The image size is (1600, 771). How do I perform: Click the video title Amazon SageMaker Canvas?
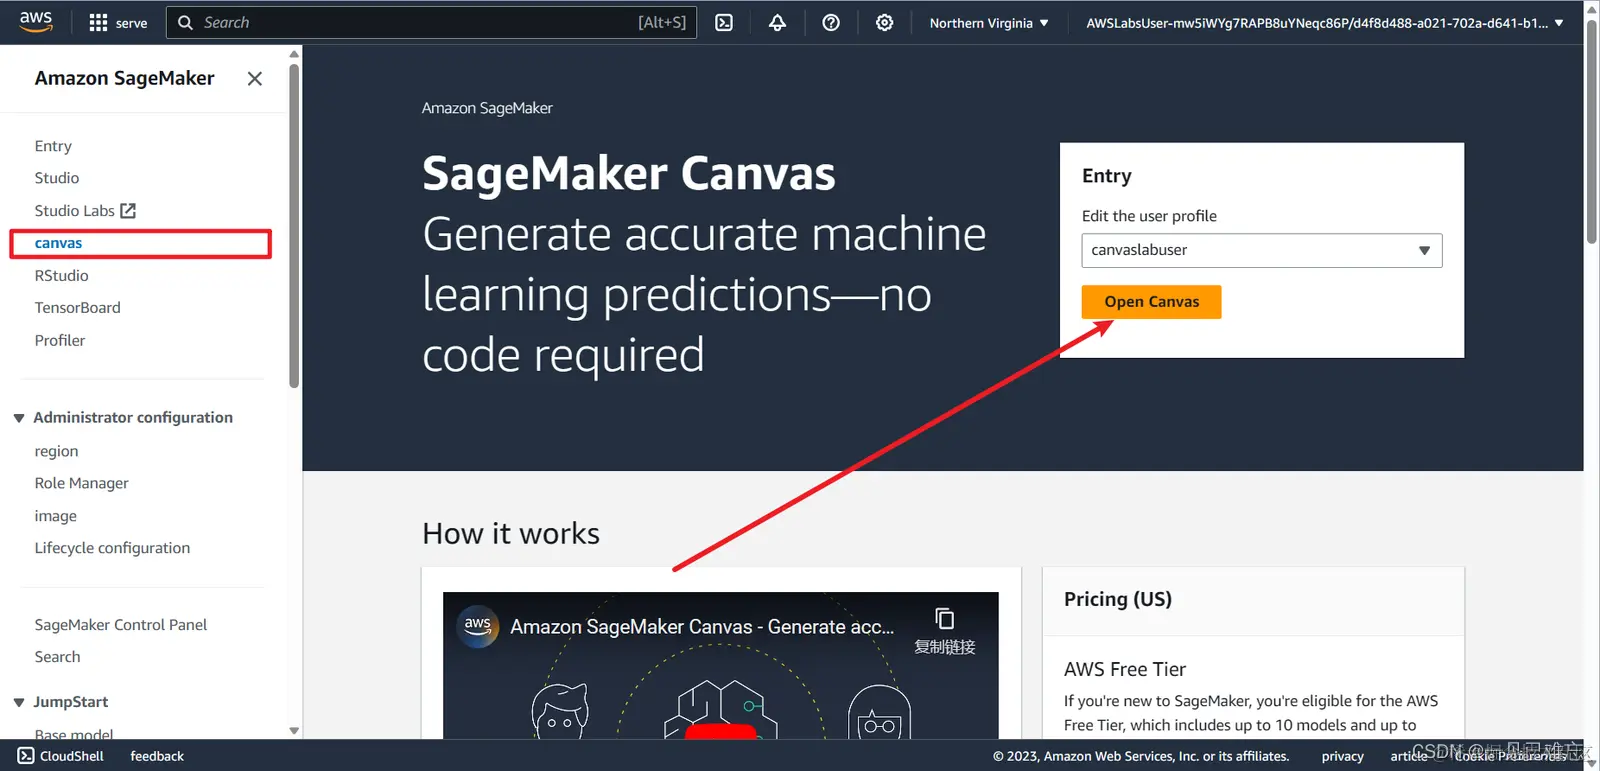702,627
